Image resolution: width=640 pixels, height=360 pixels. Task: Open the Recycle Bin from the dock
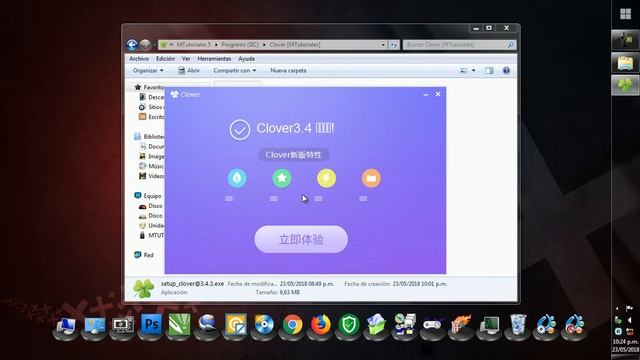(x=518, y=324)
